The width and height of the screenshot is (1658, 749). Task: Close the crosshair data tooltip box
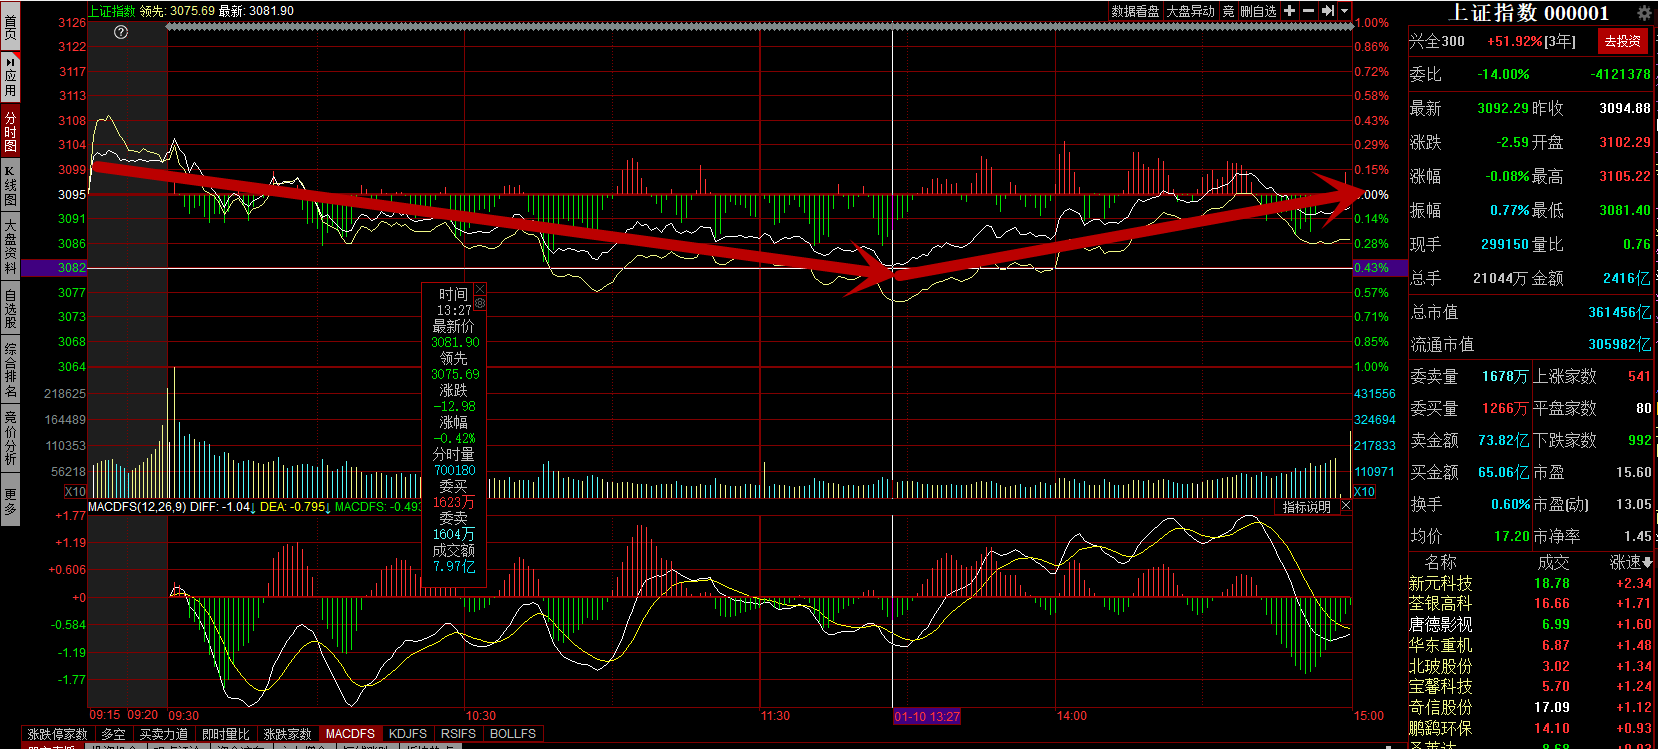[480, 290]
